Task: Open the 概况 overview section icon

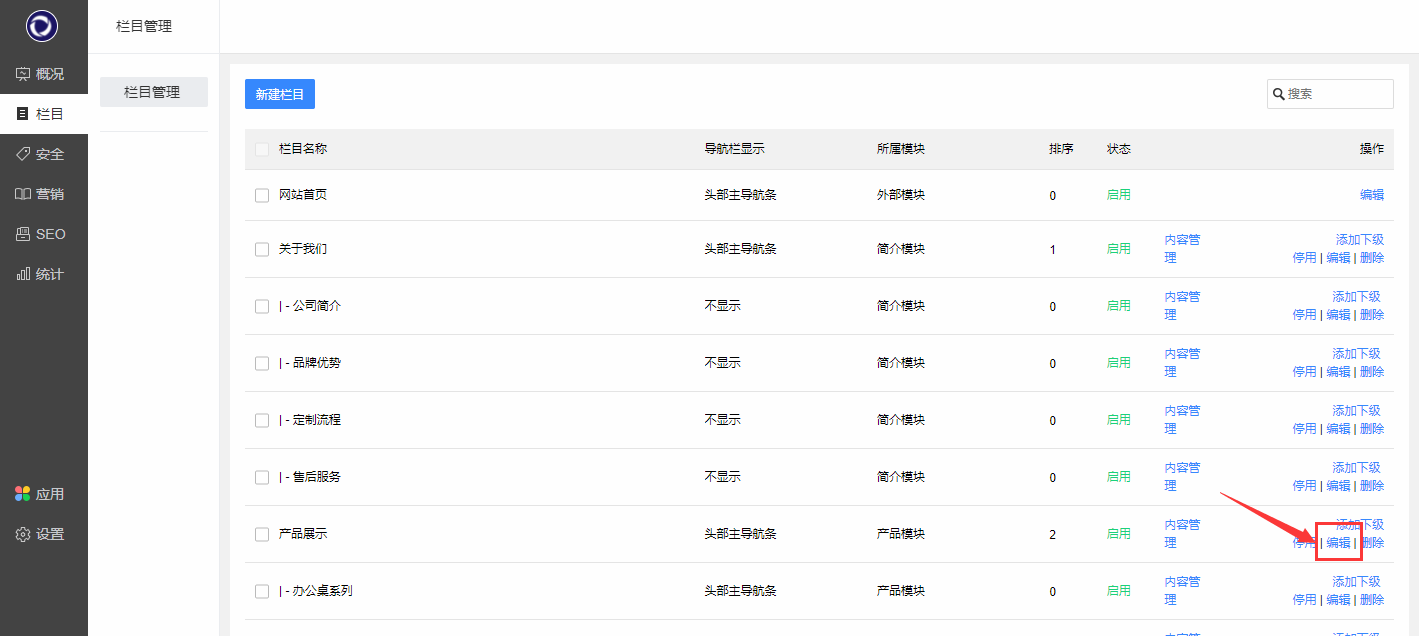Action: (23, 74)
